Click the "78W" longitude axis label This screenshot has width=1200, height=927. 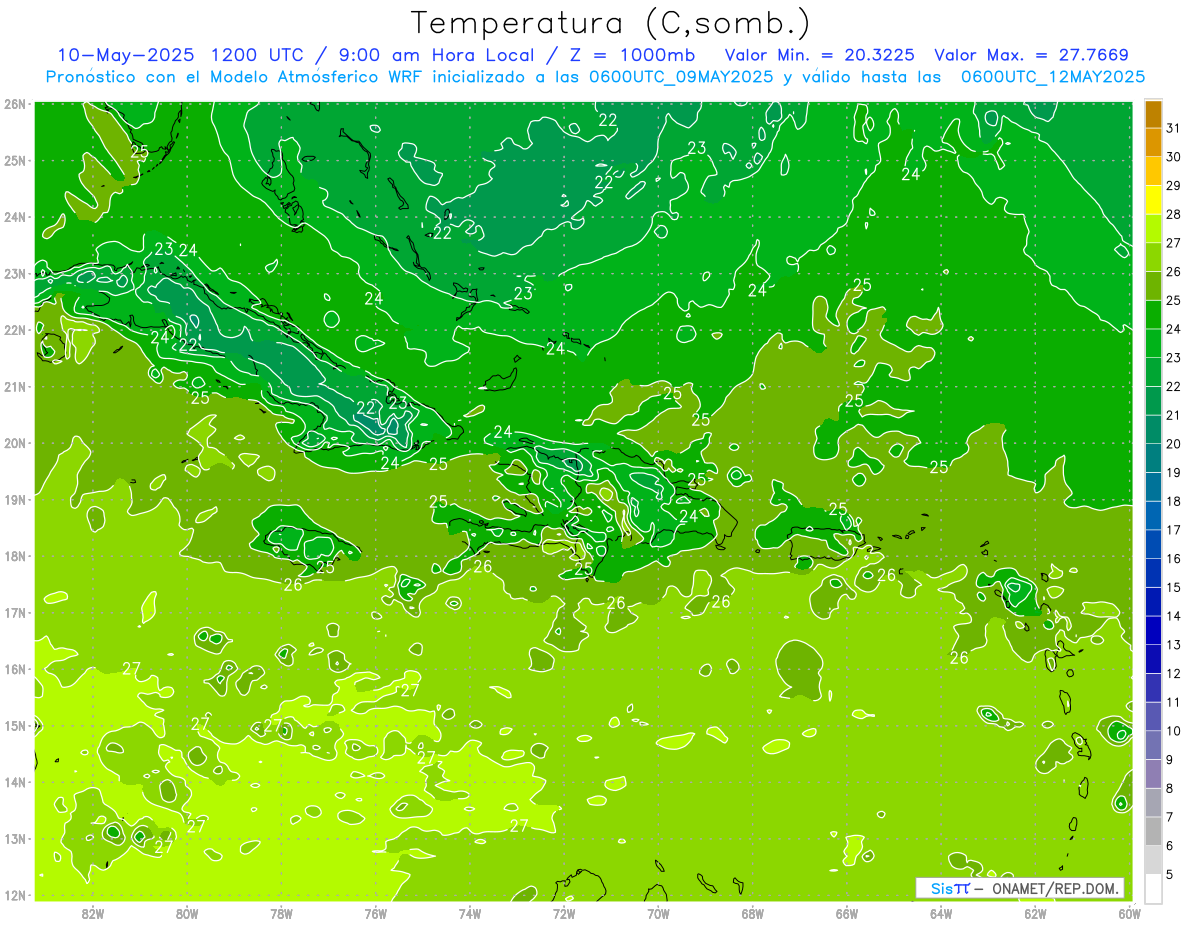pyautogui.click(x=281, y=912)
